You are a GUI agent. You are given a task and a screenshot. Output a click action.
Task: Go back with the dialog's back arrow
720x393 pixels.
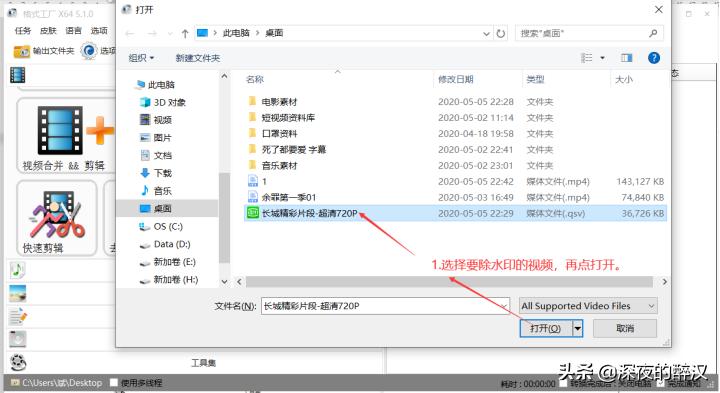coord(130,33)
